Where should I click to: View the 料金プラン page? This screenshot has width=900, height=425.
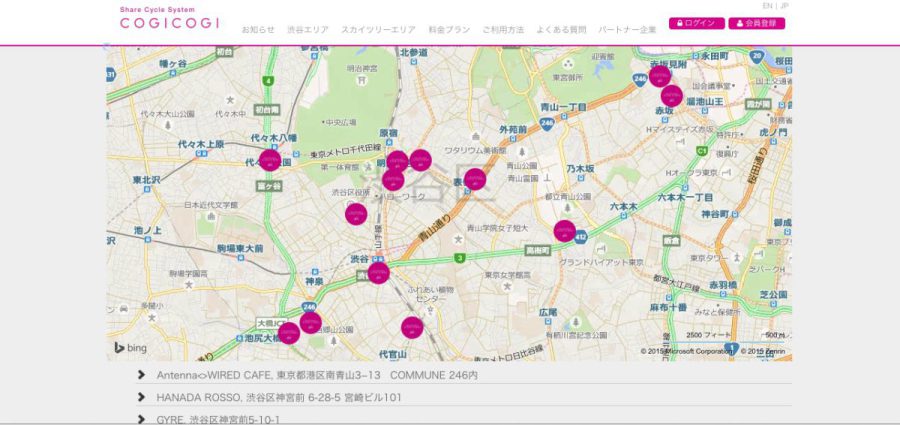449,30
